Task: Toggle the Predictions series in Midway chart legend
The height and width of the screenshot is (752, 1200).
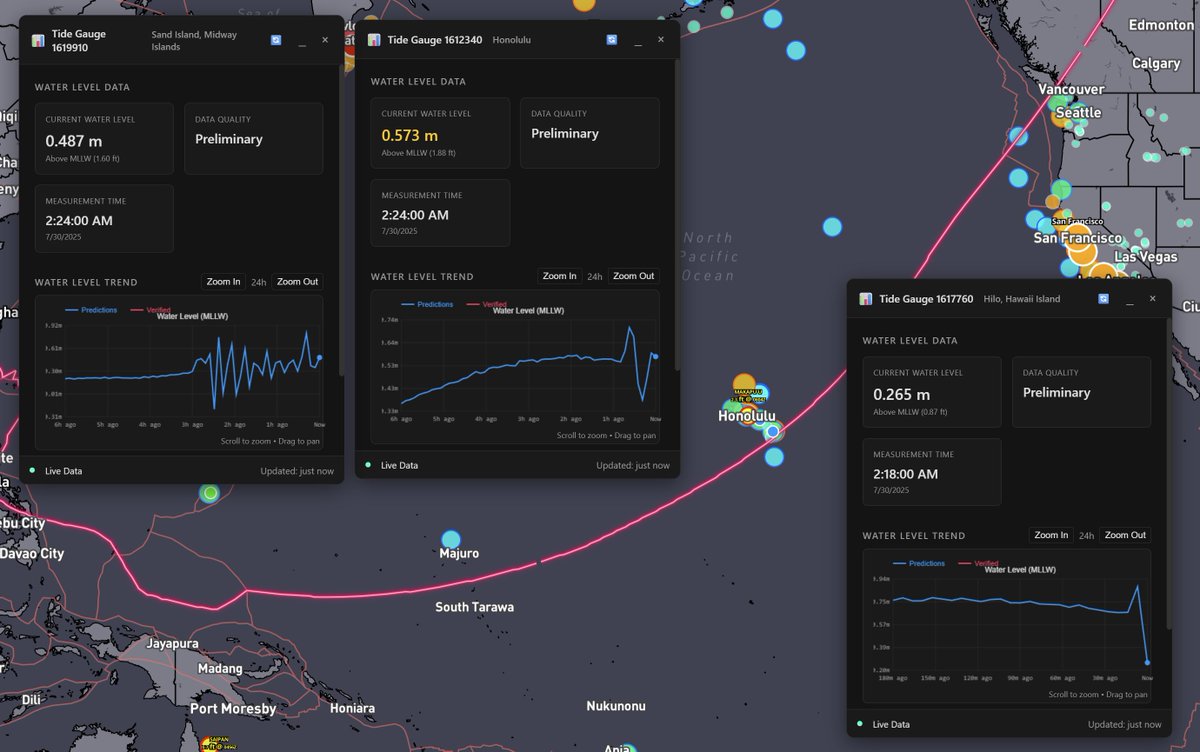Action: tap(91, 310)
